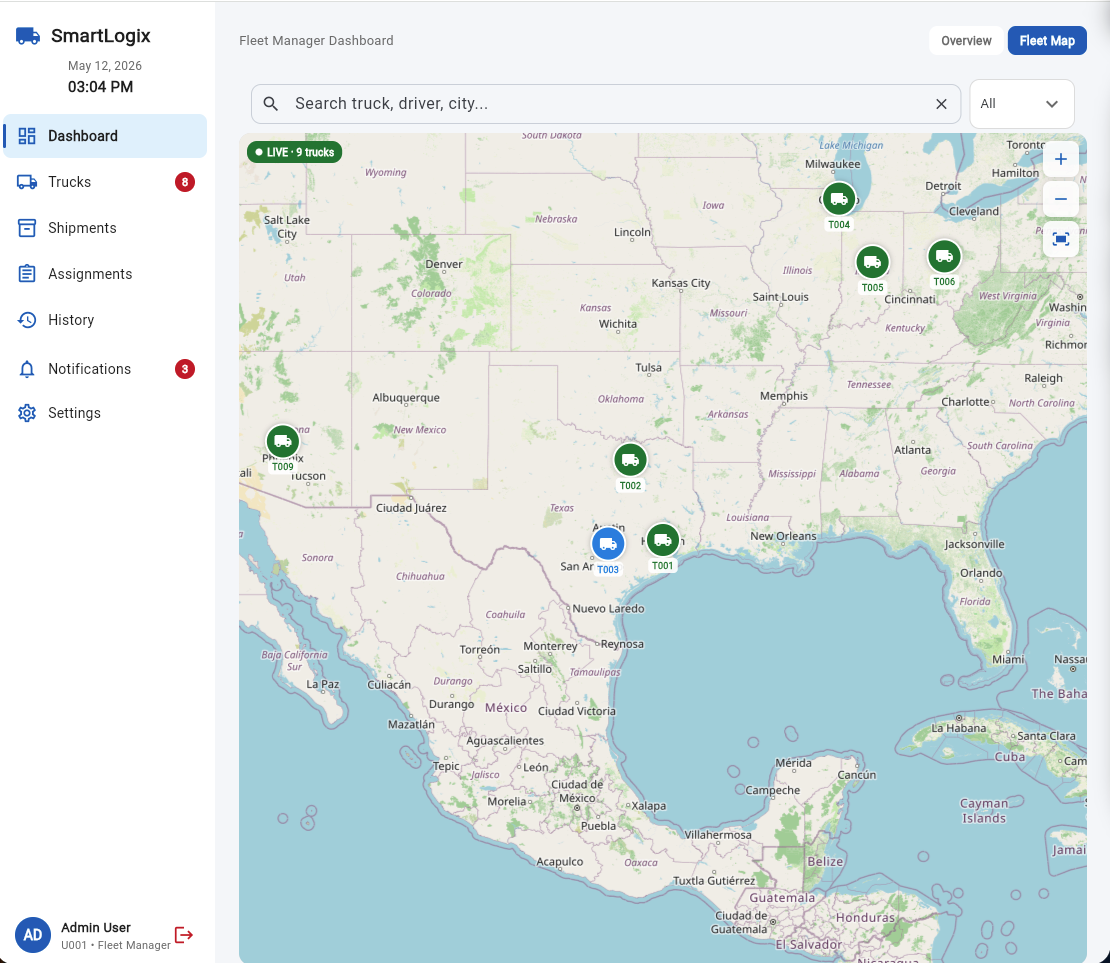Image resolution: width=1110 pixels, height=963 pixels.
Task: Open Notifications list
Action: 105,369
